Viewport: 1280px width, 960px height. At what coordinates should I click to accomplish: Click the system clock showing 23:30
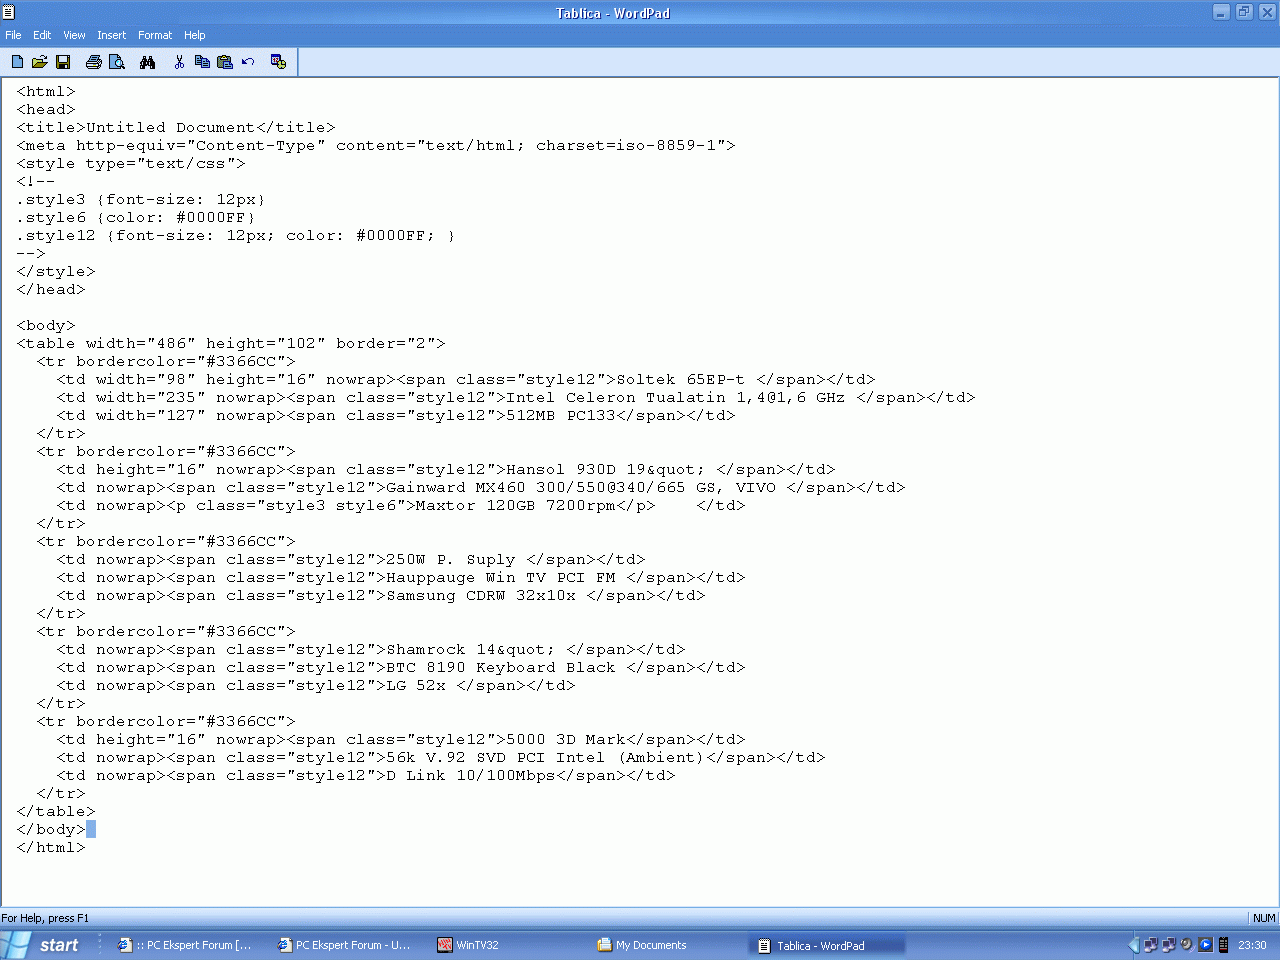[1252, 945]
